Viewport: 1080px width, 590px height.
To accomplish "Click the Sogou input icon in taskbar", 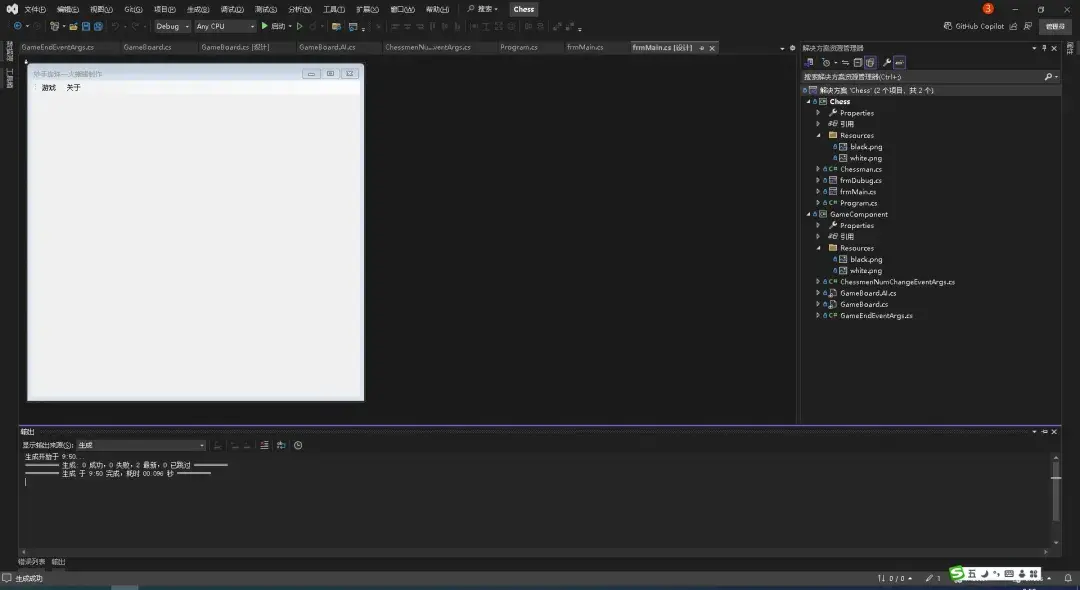I will tap(957, 574).
